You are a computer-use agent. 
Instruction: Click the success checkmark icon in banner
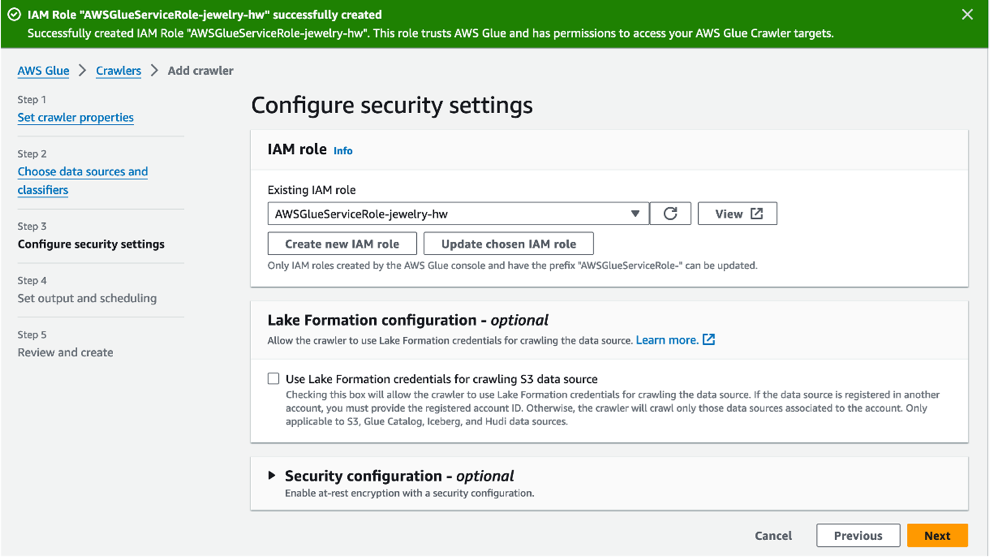[x=14, y=15]
